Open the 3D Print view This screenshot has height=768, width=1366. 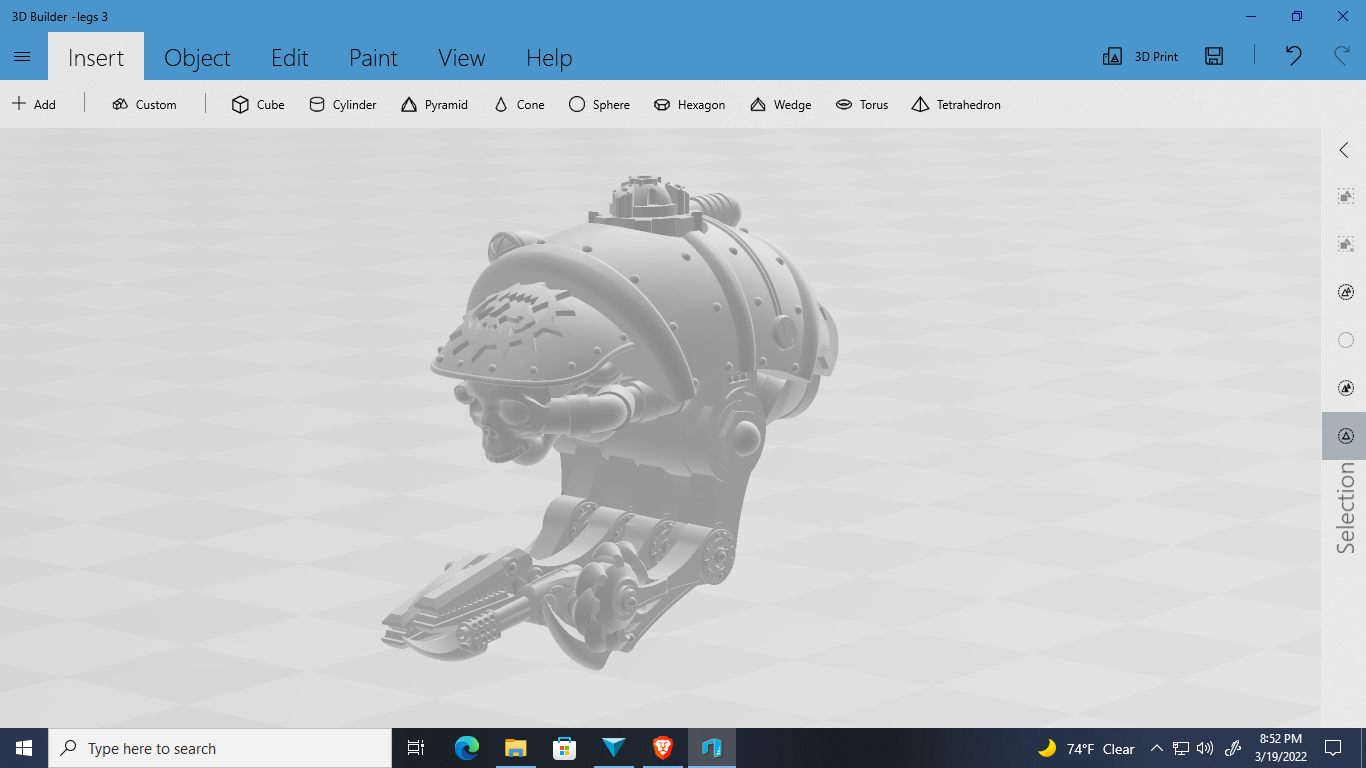1139,56
